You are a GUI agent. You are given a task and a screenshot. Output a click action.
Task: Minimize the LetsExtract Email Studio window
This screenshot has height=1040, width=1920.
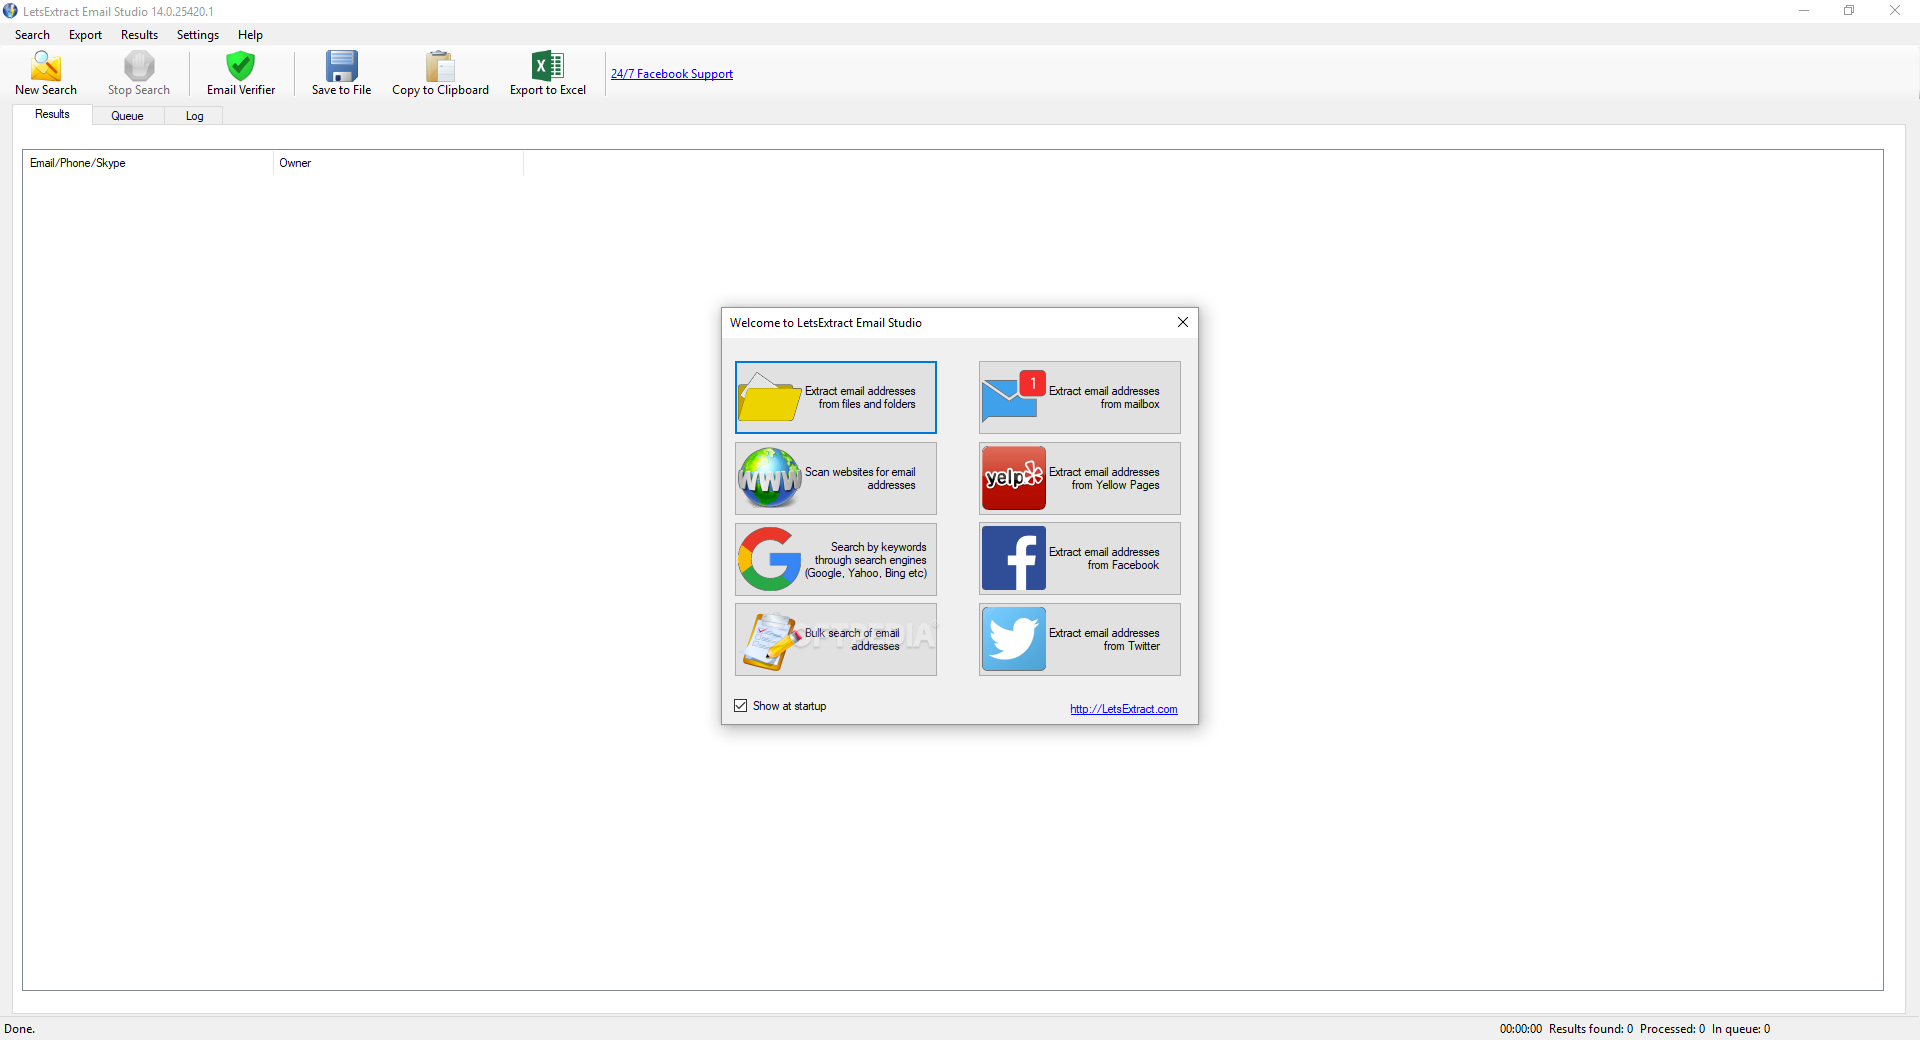tap(1804, 11)
